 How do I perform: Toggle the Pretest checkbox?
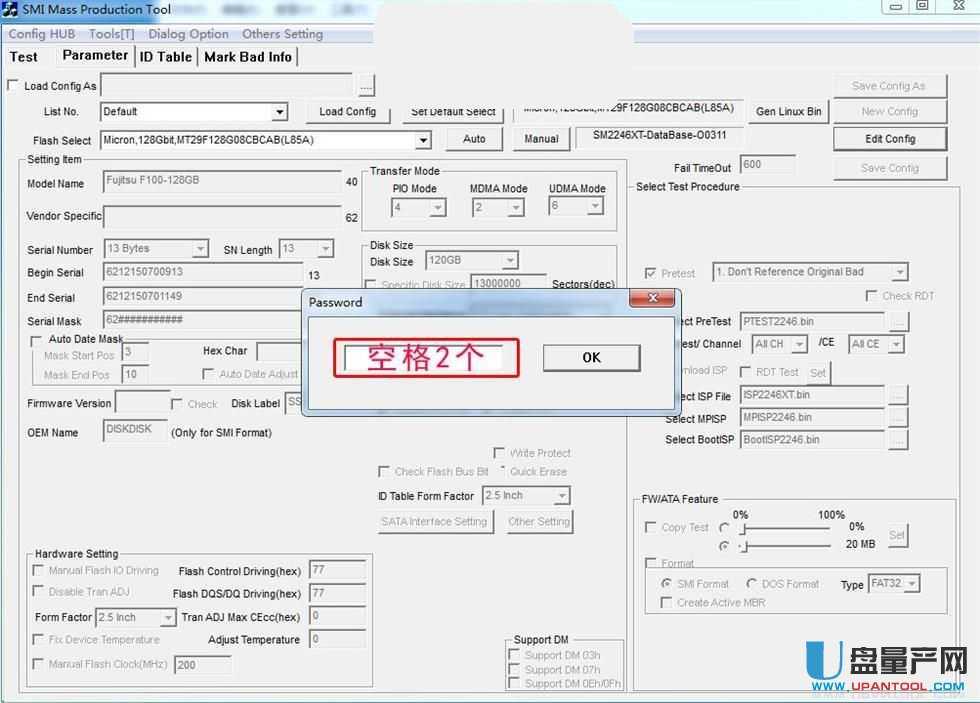tap(651, 273)
